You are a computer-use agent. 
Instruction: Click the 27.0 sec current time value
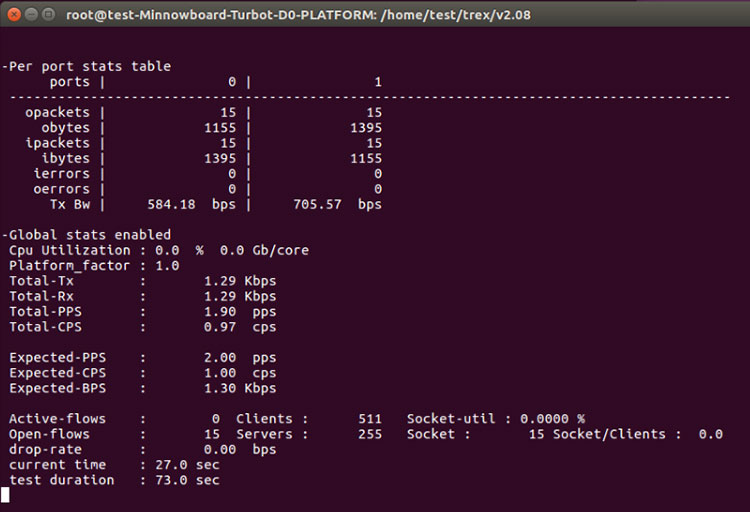pyautogui.click(x=188, y=465)
